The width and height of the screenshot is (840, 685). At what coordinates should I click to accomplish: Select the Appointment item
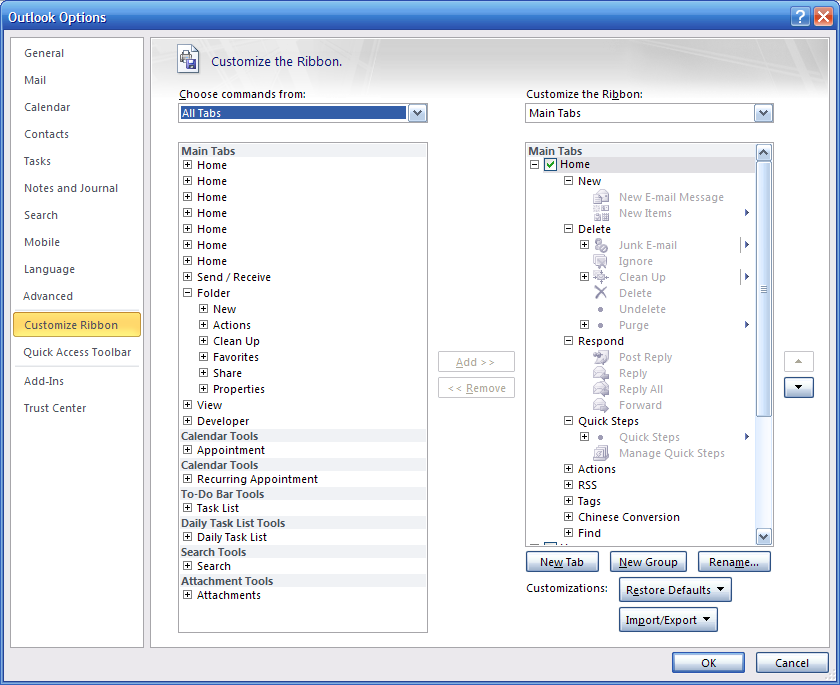[231, 450]
